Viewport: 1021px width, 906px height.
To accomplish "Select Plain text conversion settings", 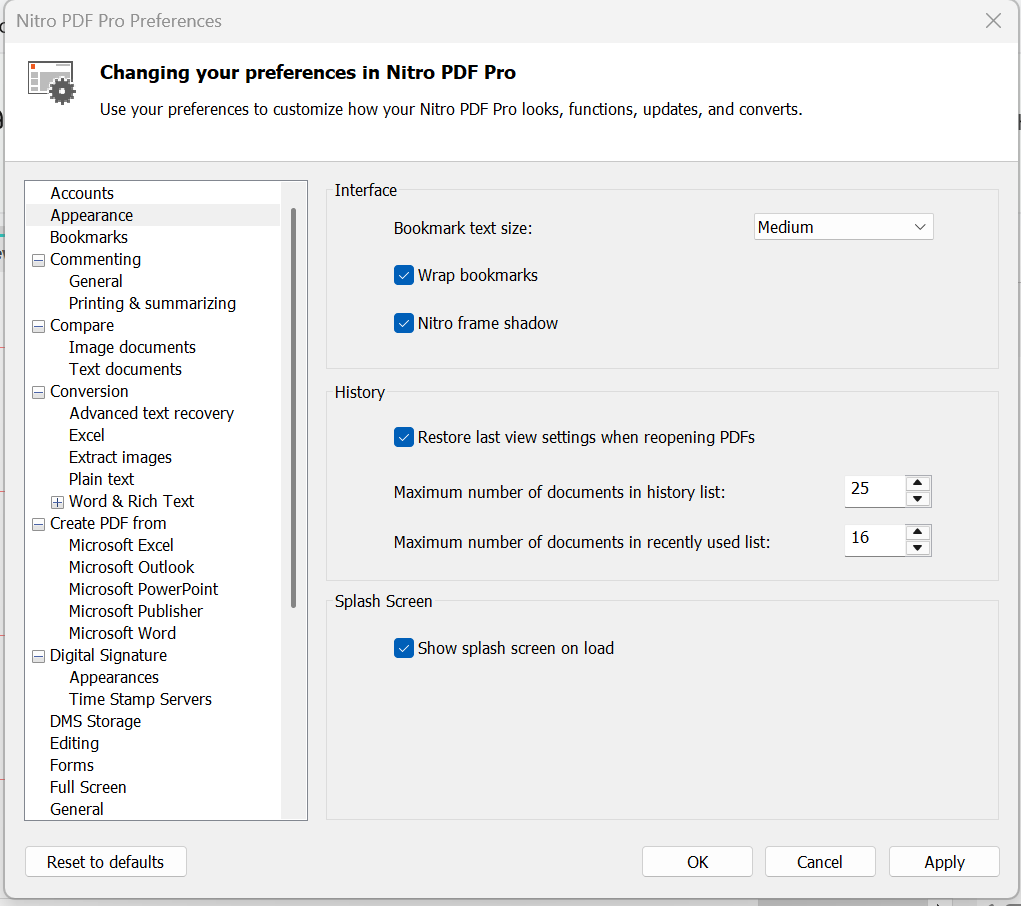I will (x=102, y=479).
